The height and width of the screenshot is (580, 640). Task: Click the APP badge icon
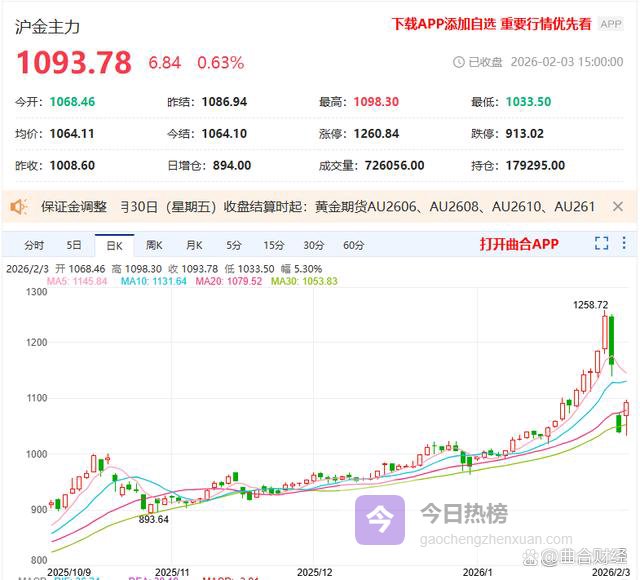click(x=610, y=24)
